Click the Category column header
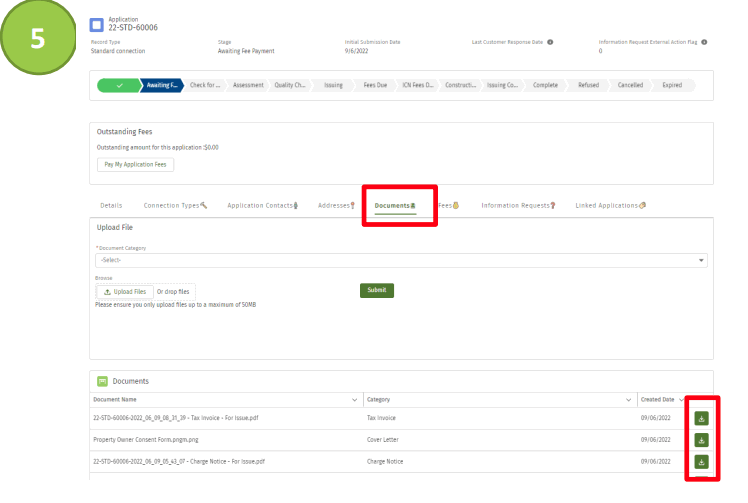The image size is (748, 503). pos(378,400)
